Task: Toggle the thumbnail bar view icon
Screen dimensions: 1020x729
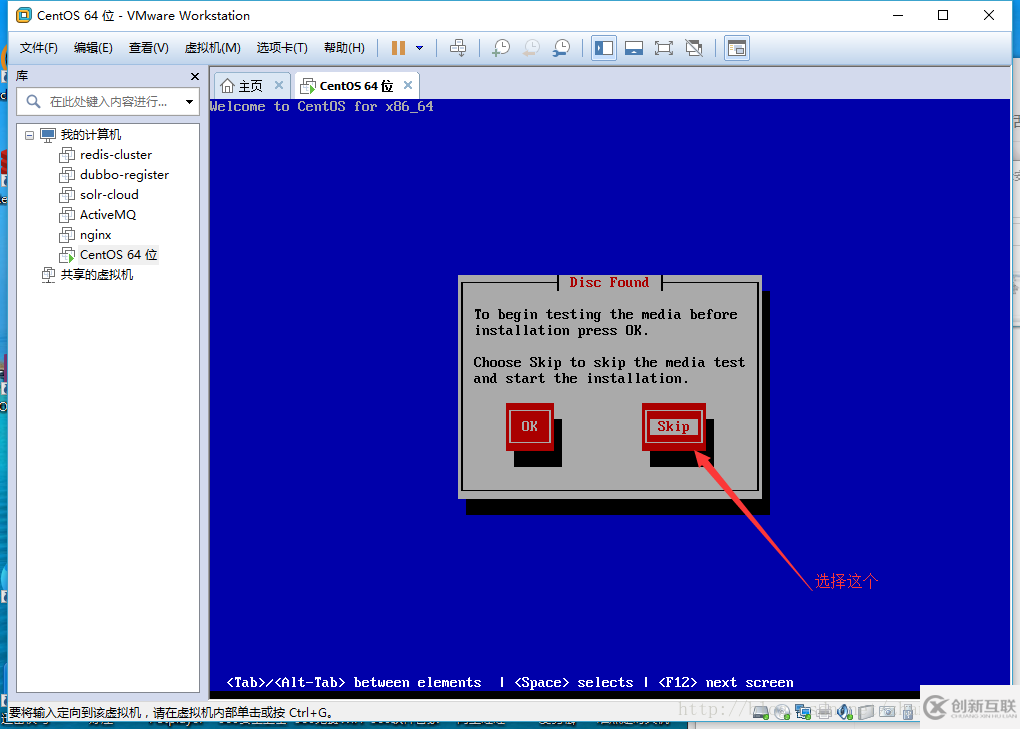Action: [634, 48]
